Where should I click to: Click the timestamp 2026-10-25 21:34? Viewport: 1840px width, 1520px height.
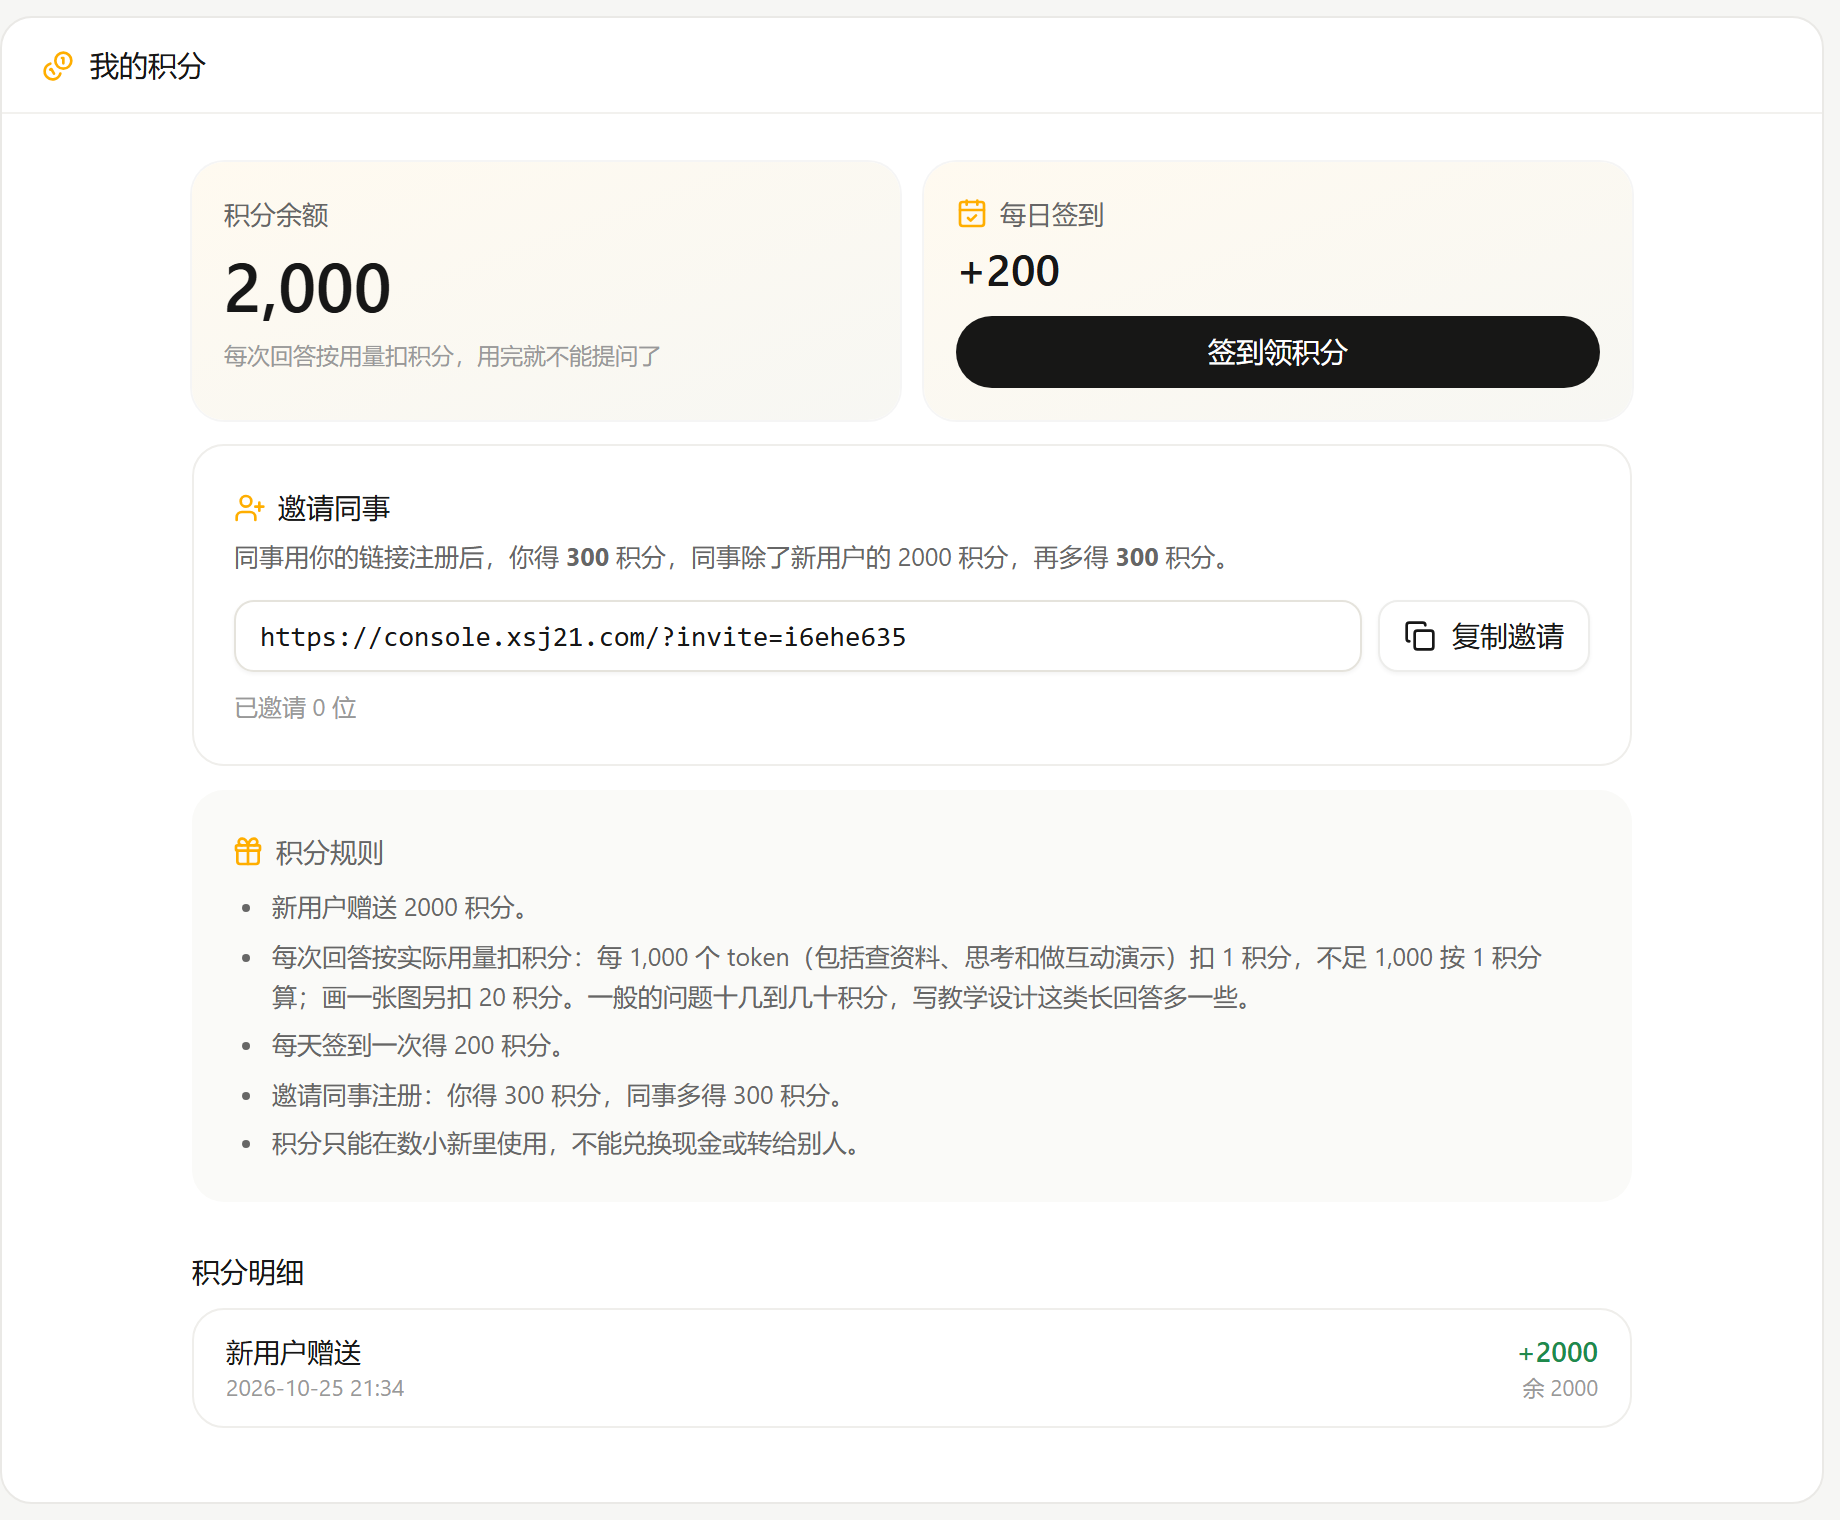[315, 1388]
